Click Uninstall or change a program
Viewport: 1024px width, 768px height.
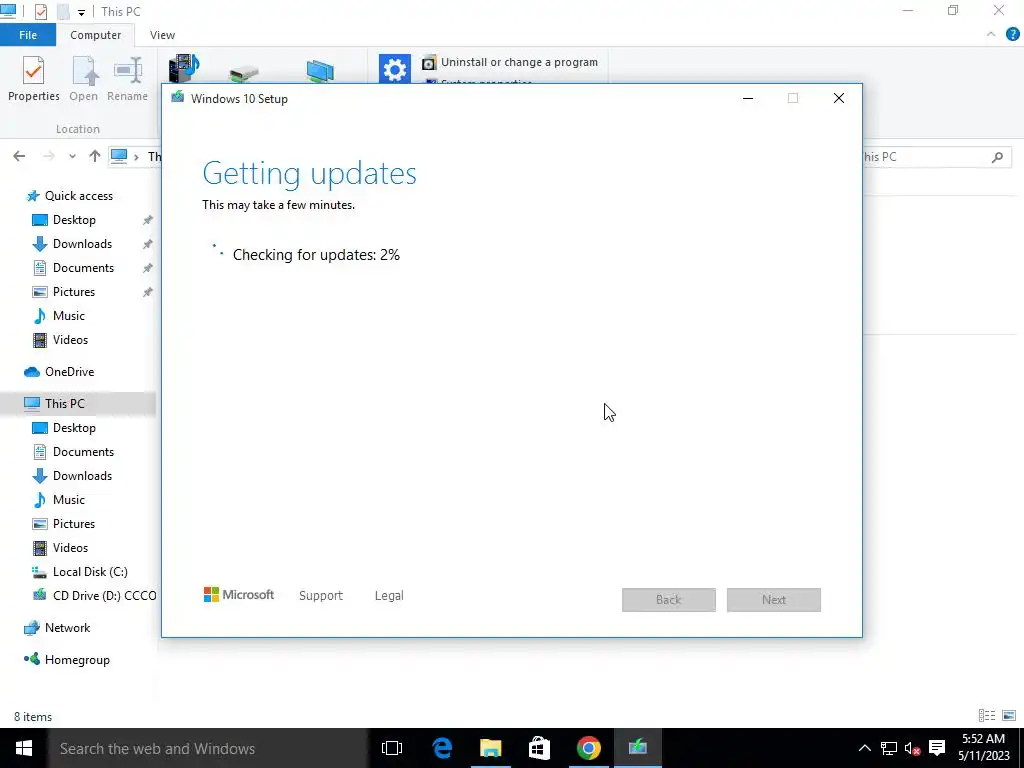510,62
